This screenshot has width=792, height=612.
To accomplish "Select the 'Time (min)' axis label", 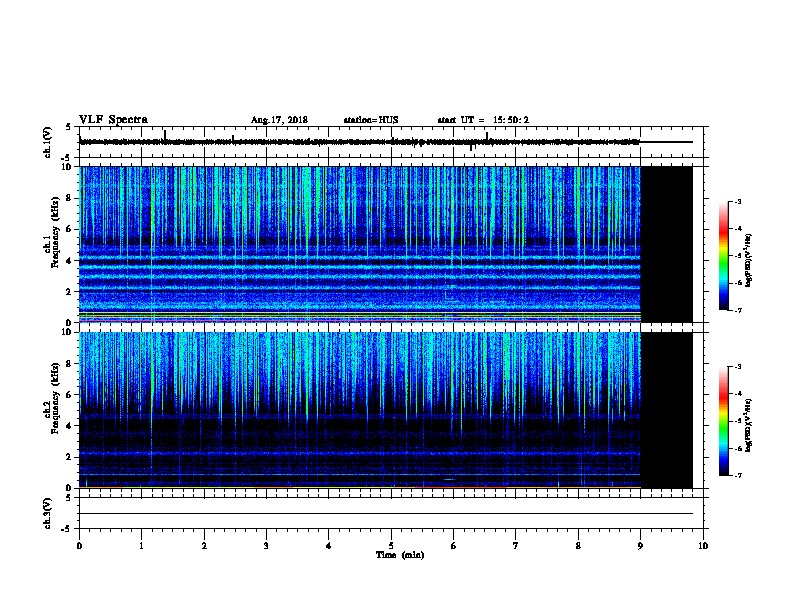I will pyautogui.click(x=400, y=555).
